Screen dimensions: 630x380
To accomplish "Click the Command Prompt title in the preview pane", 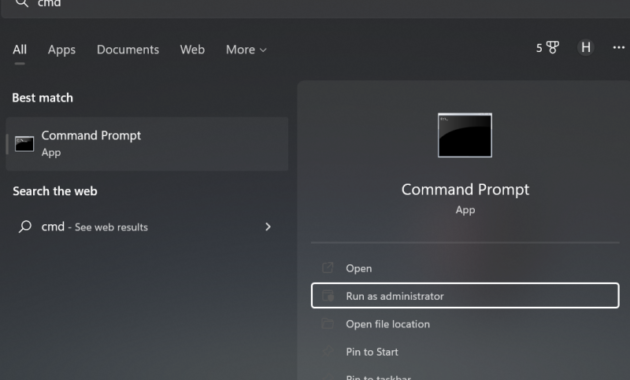I will click(x=465, y=189).
